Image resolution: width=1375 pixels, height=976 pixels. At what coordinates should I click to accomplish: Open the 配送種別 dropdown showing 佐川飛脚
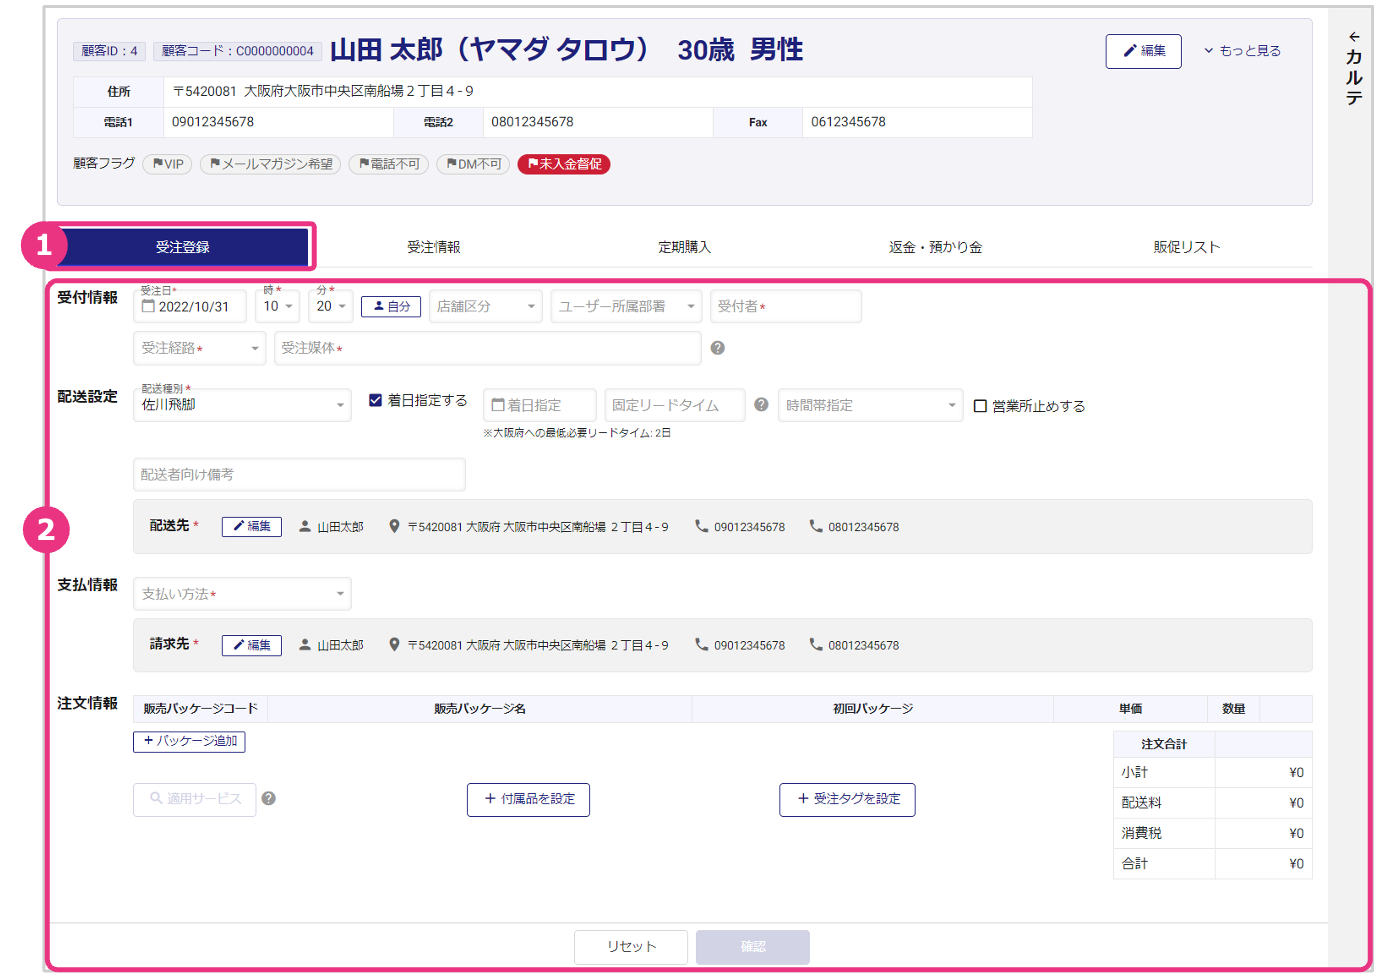(242, 405)
